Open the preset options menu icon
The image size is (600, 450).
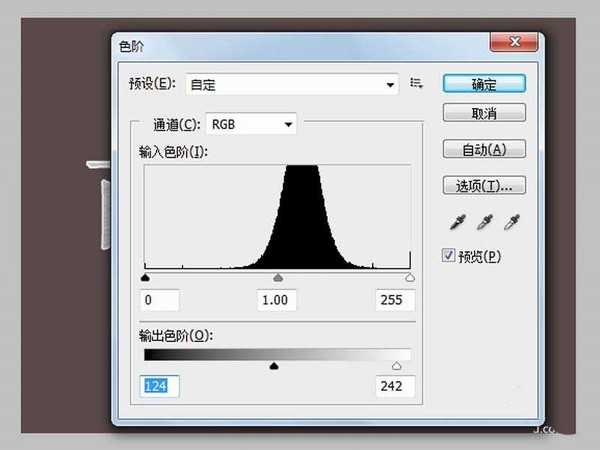coord(418,85)
